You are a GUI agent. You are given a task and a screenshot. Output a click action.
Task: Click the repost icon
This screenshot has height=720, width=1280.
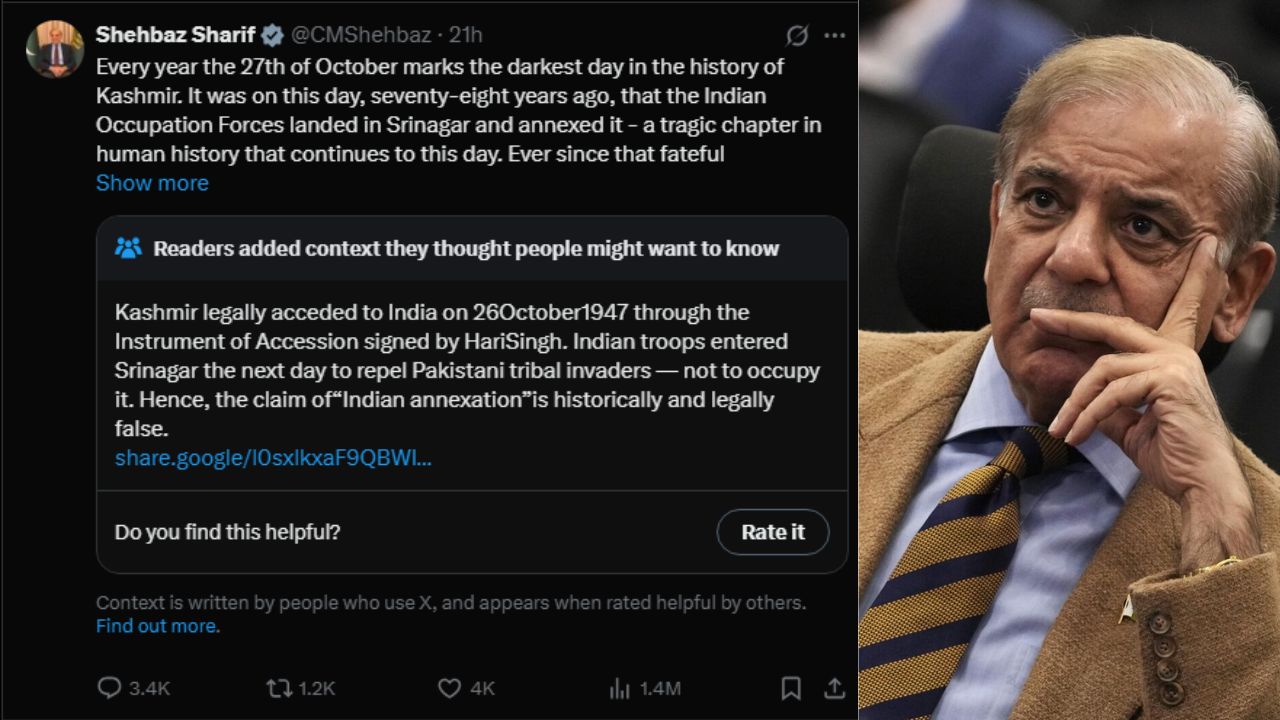pos(279,688)
